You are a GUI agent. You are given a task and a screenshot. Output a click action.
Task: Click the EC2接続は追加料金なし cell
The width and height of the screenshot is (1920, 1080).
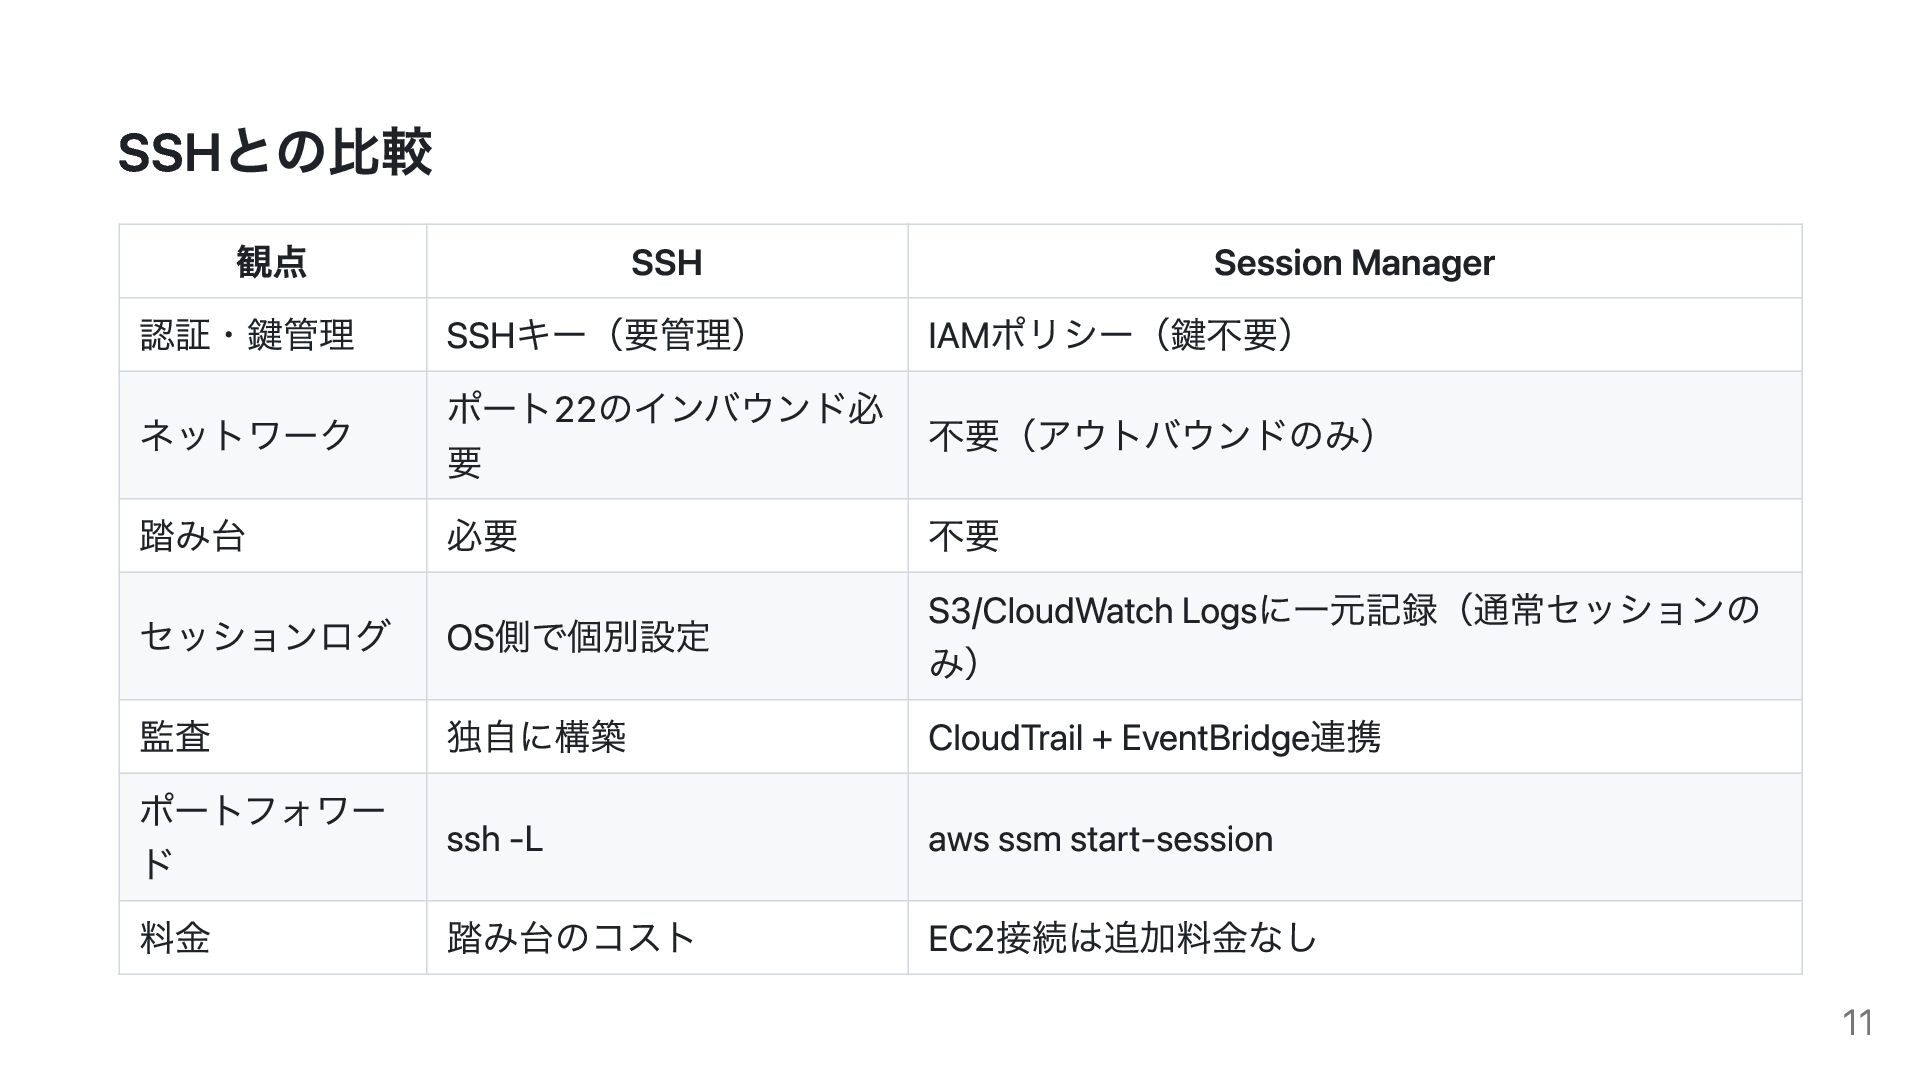pyautogui.click(x=1122, y=938)
